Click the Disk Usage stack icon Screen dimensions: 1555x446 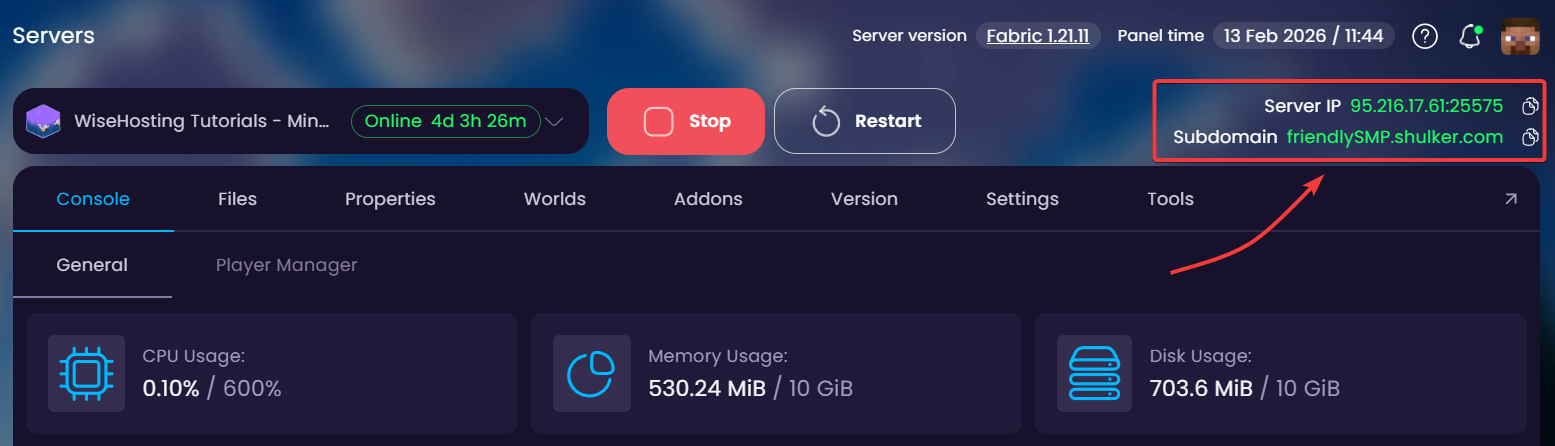(1096, 373)
